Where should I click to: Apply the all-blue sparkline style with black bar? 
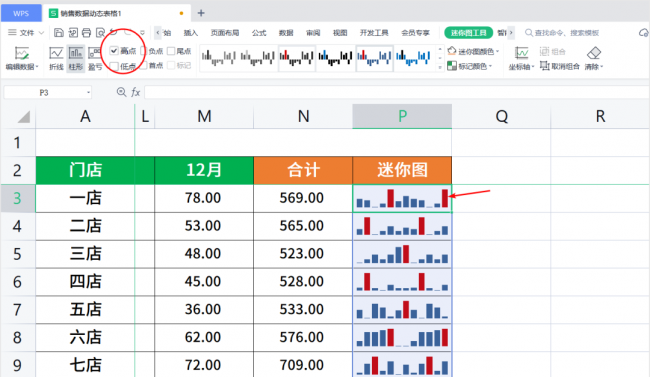[x=412, y=58]
